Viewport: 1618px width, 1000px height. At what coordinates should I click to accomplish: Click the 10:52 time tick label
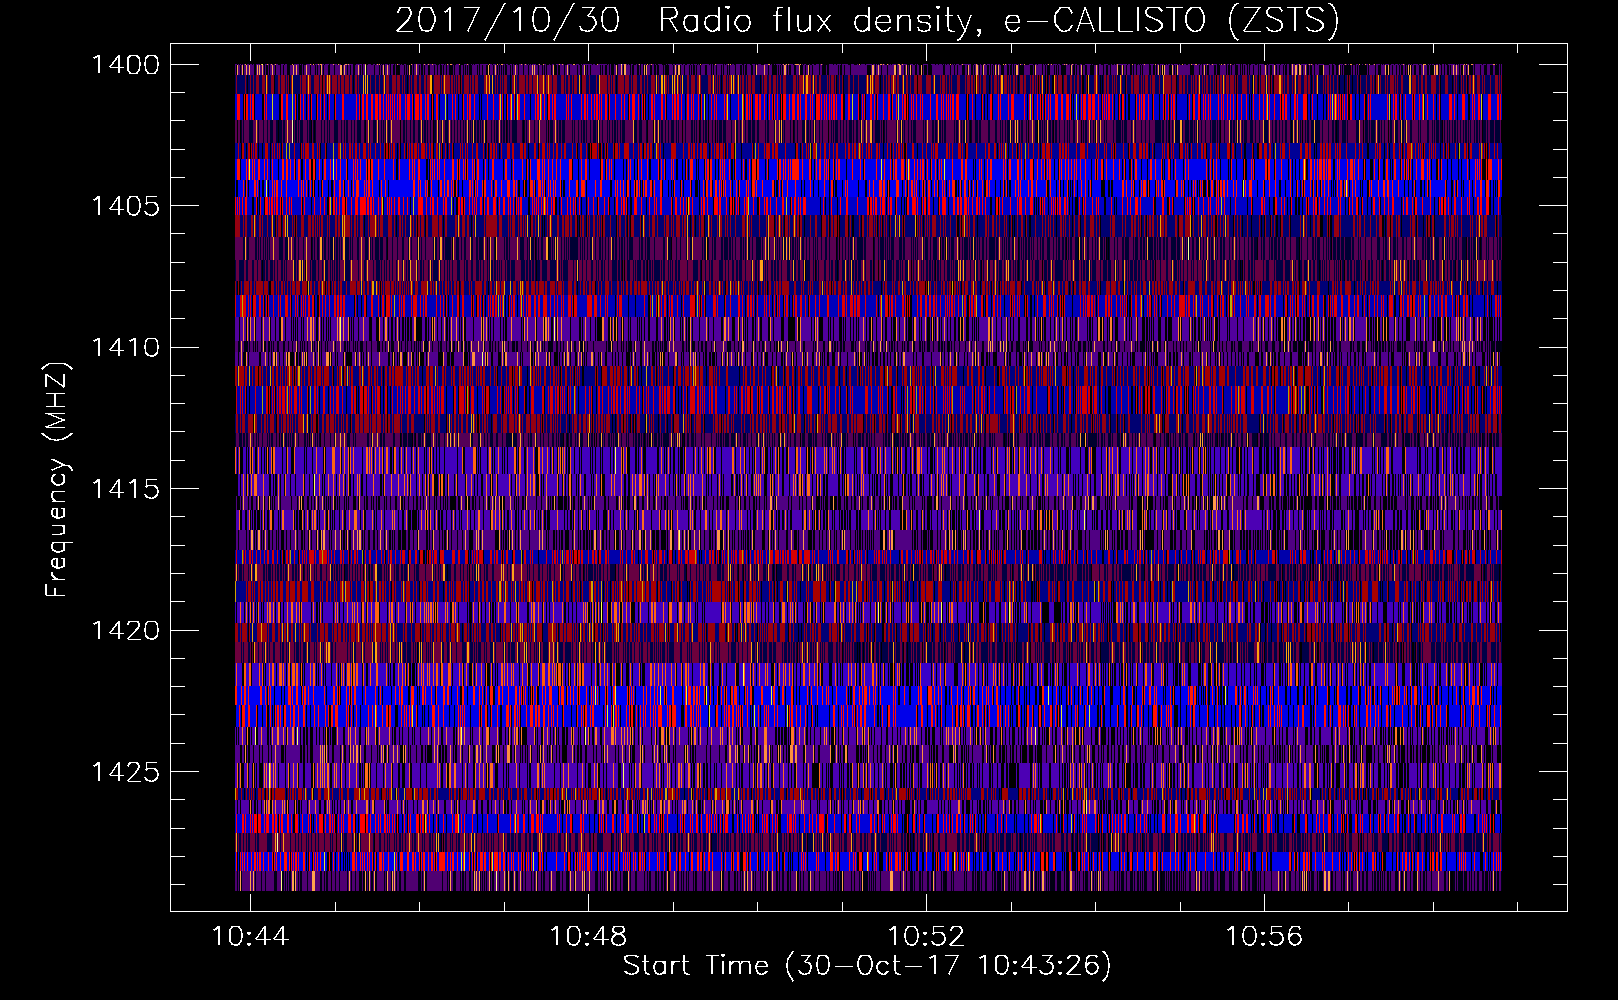coord(926,936)
